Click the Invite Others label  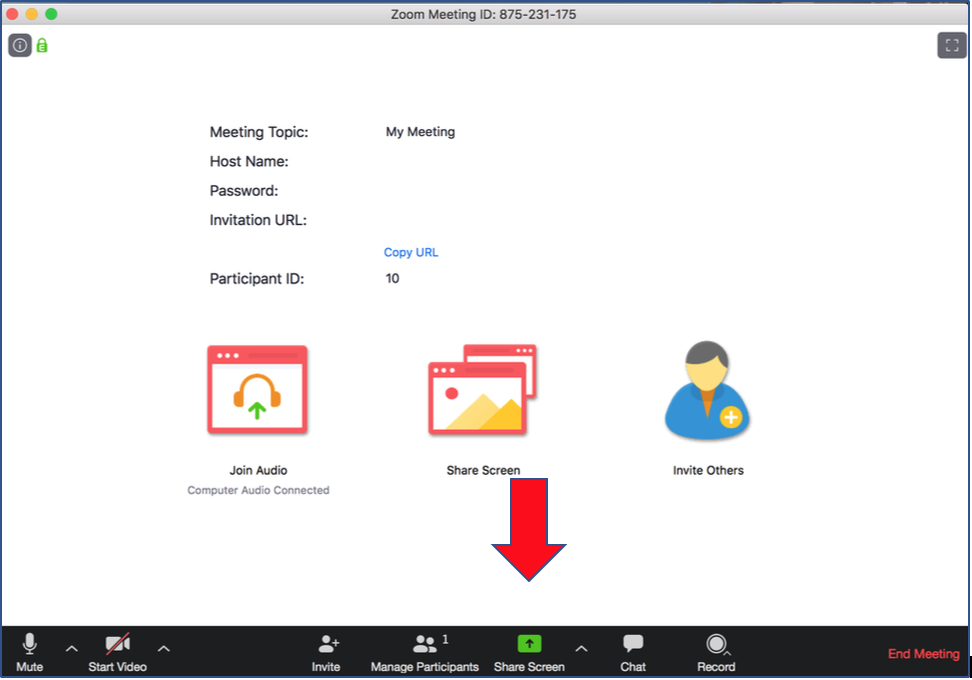tap(708, 470)
